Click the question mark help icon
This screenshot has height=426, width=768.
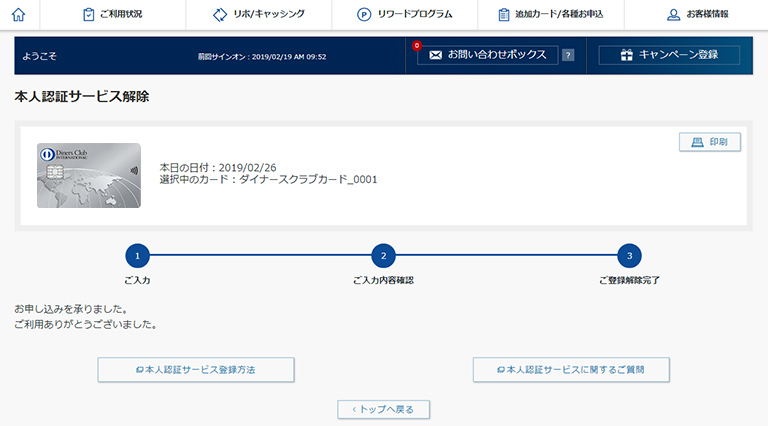click(568, 55)
